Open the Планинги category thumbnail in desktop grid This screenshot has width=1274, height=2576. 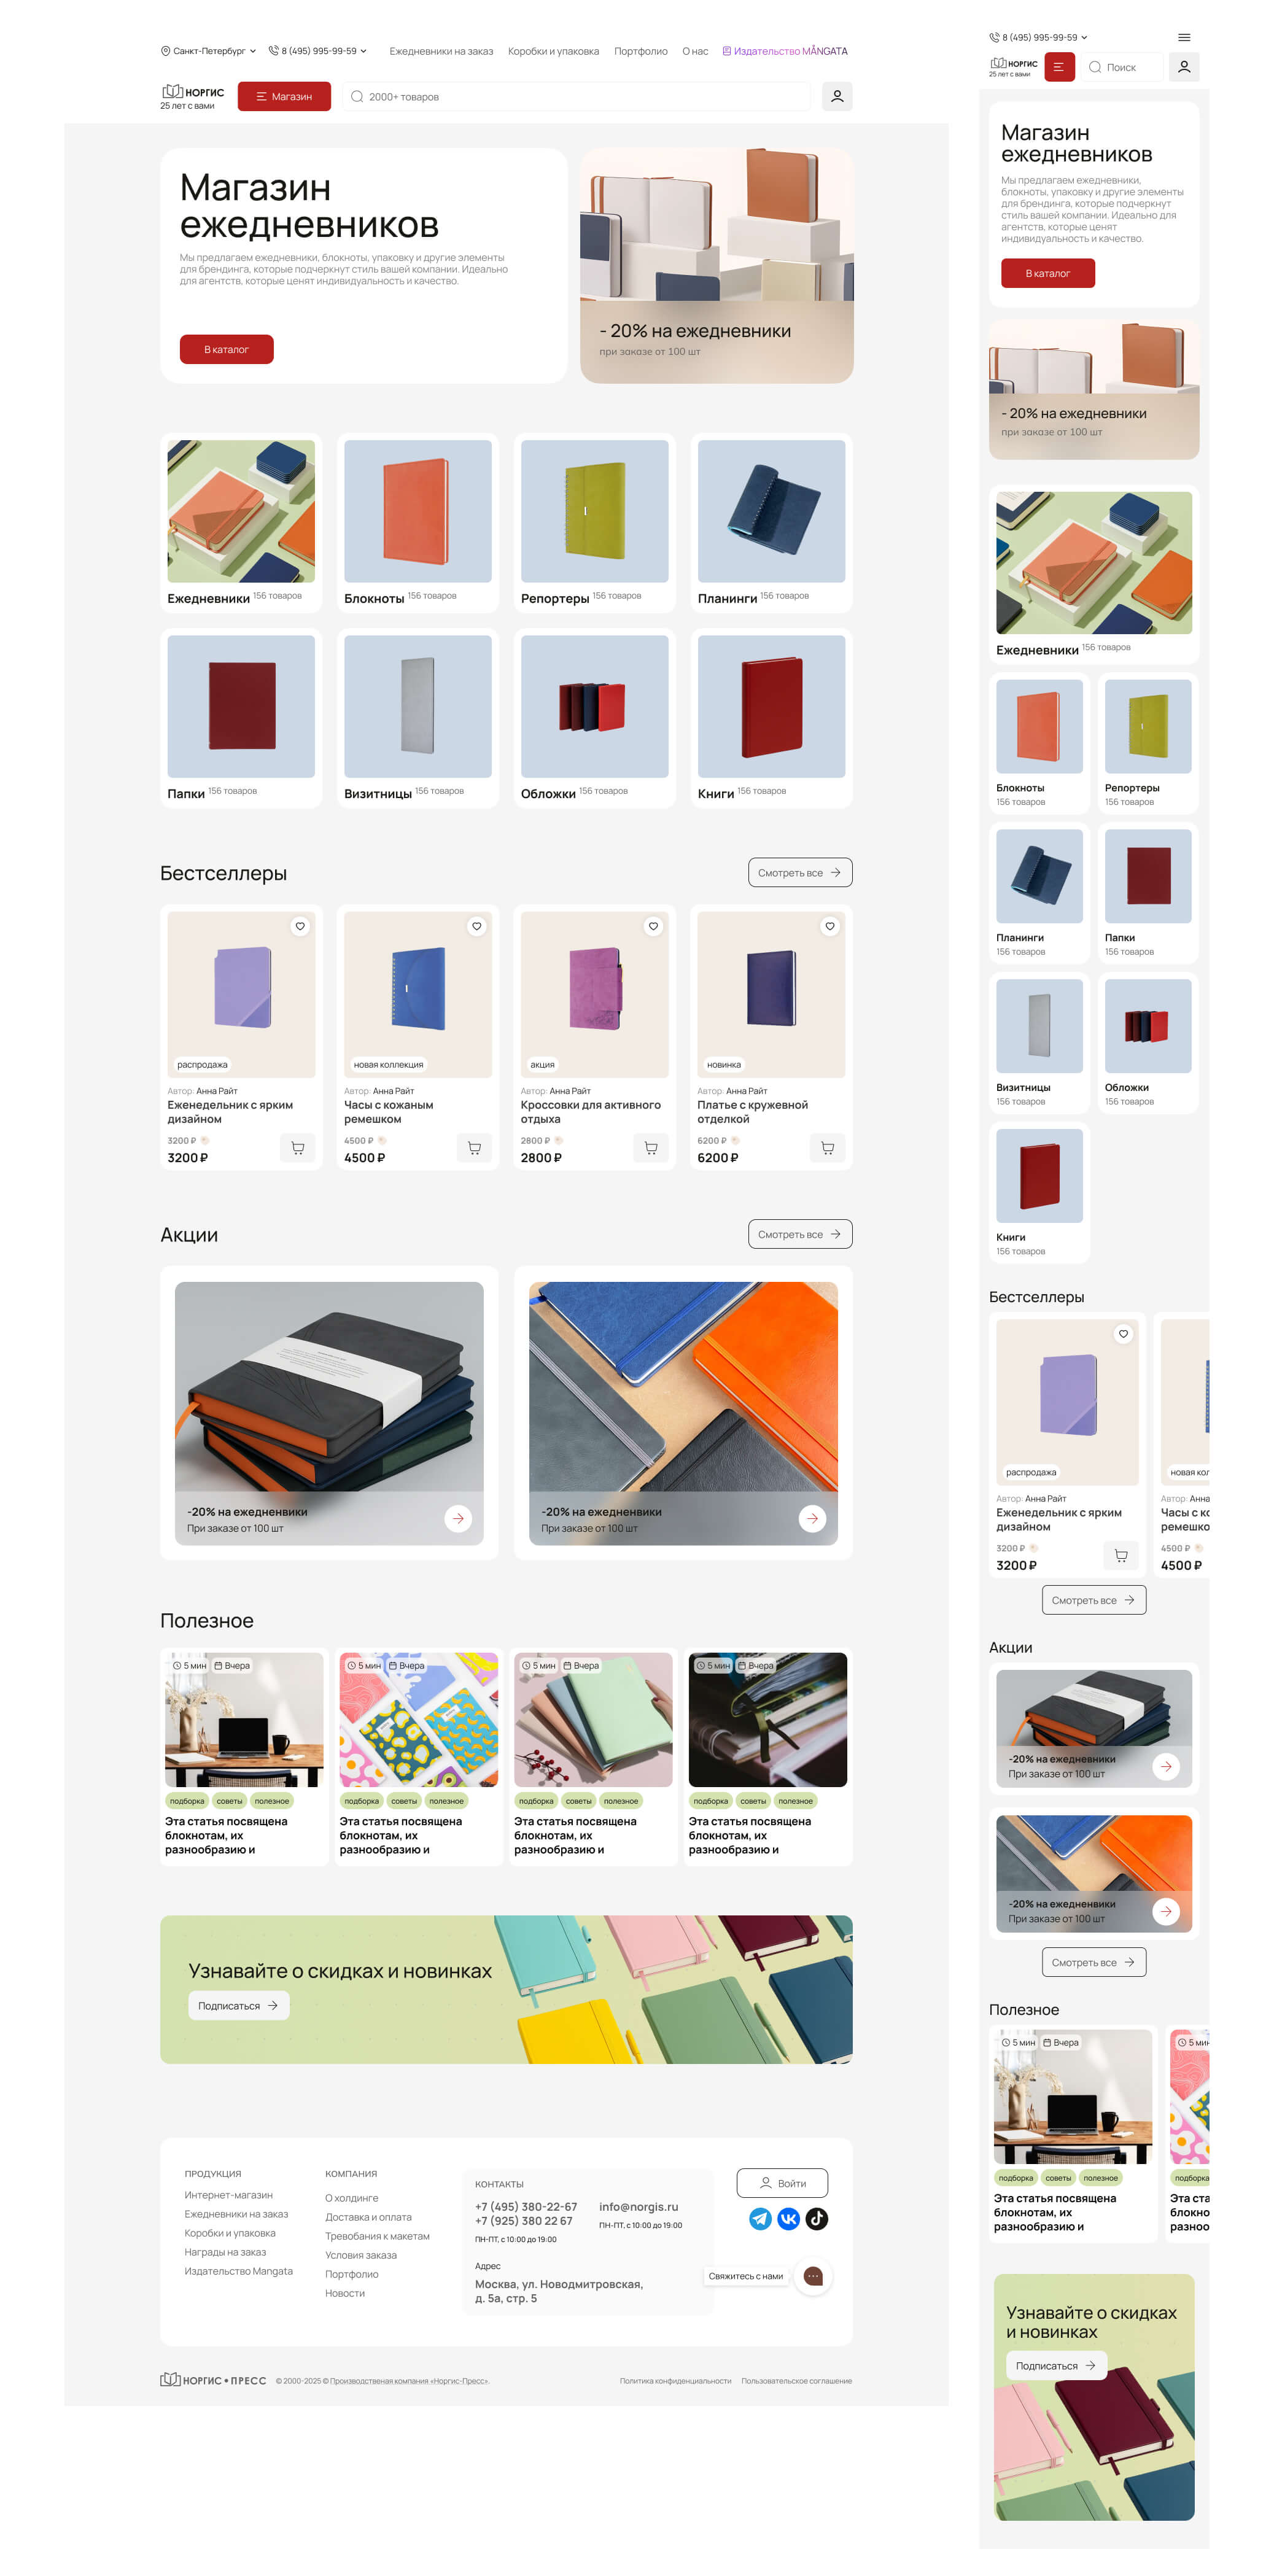[771, 511]
